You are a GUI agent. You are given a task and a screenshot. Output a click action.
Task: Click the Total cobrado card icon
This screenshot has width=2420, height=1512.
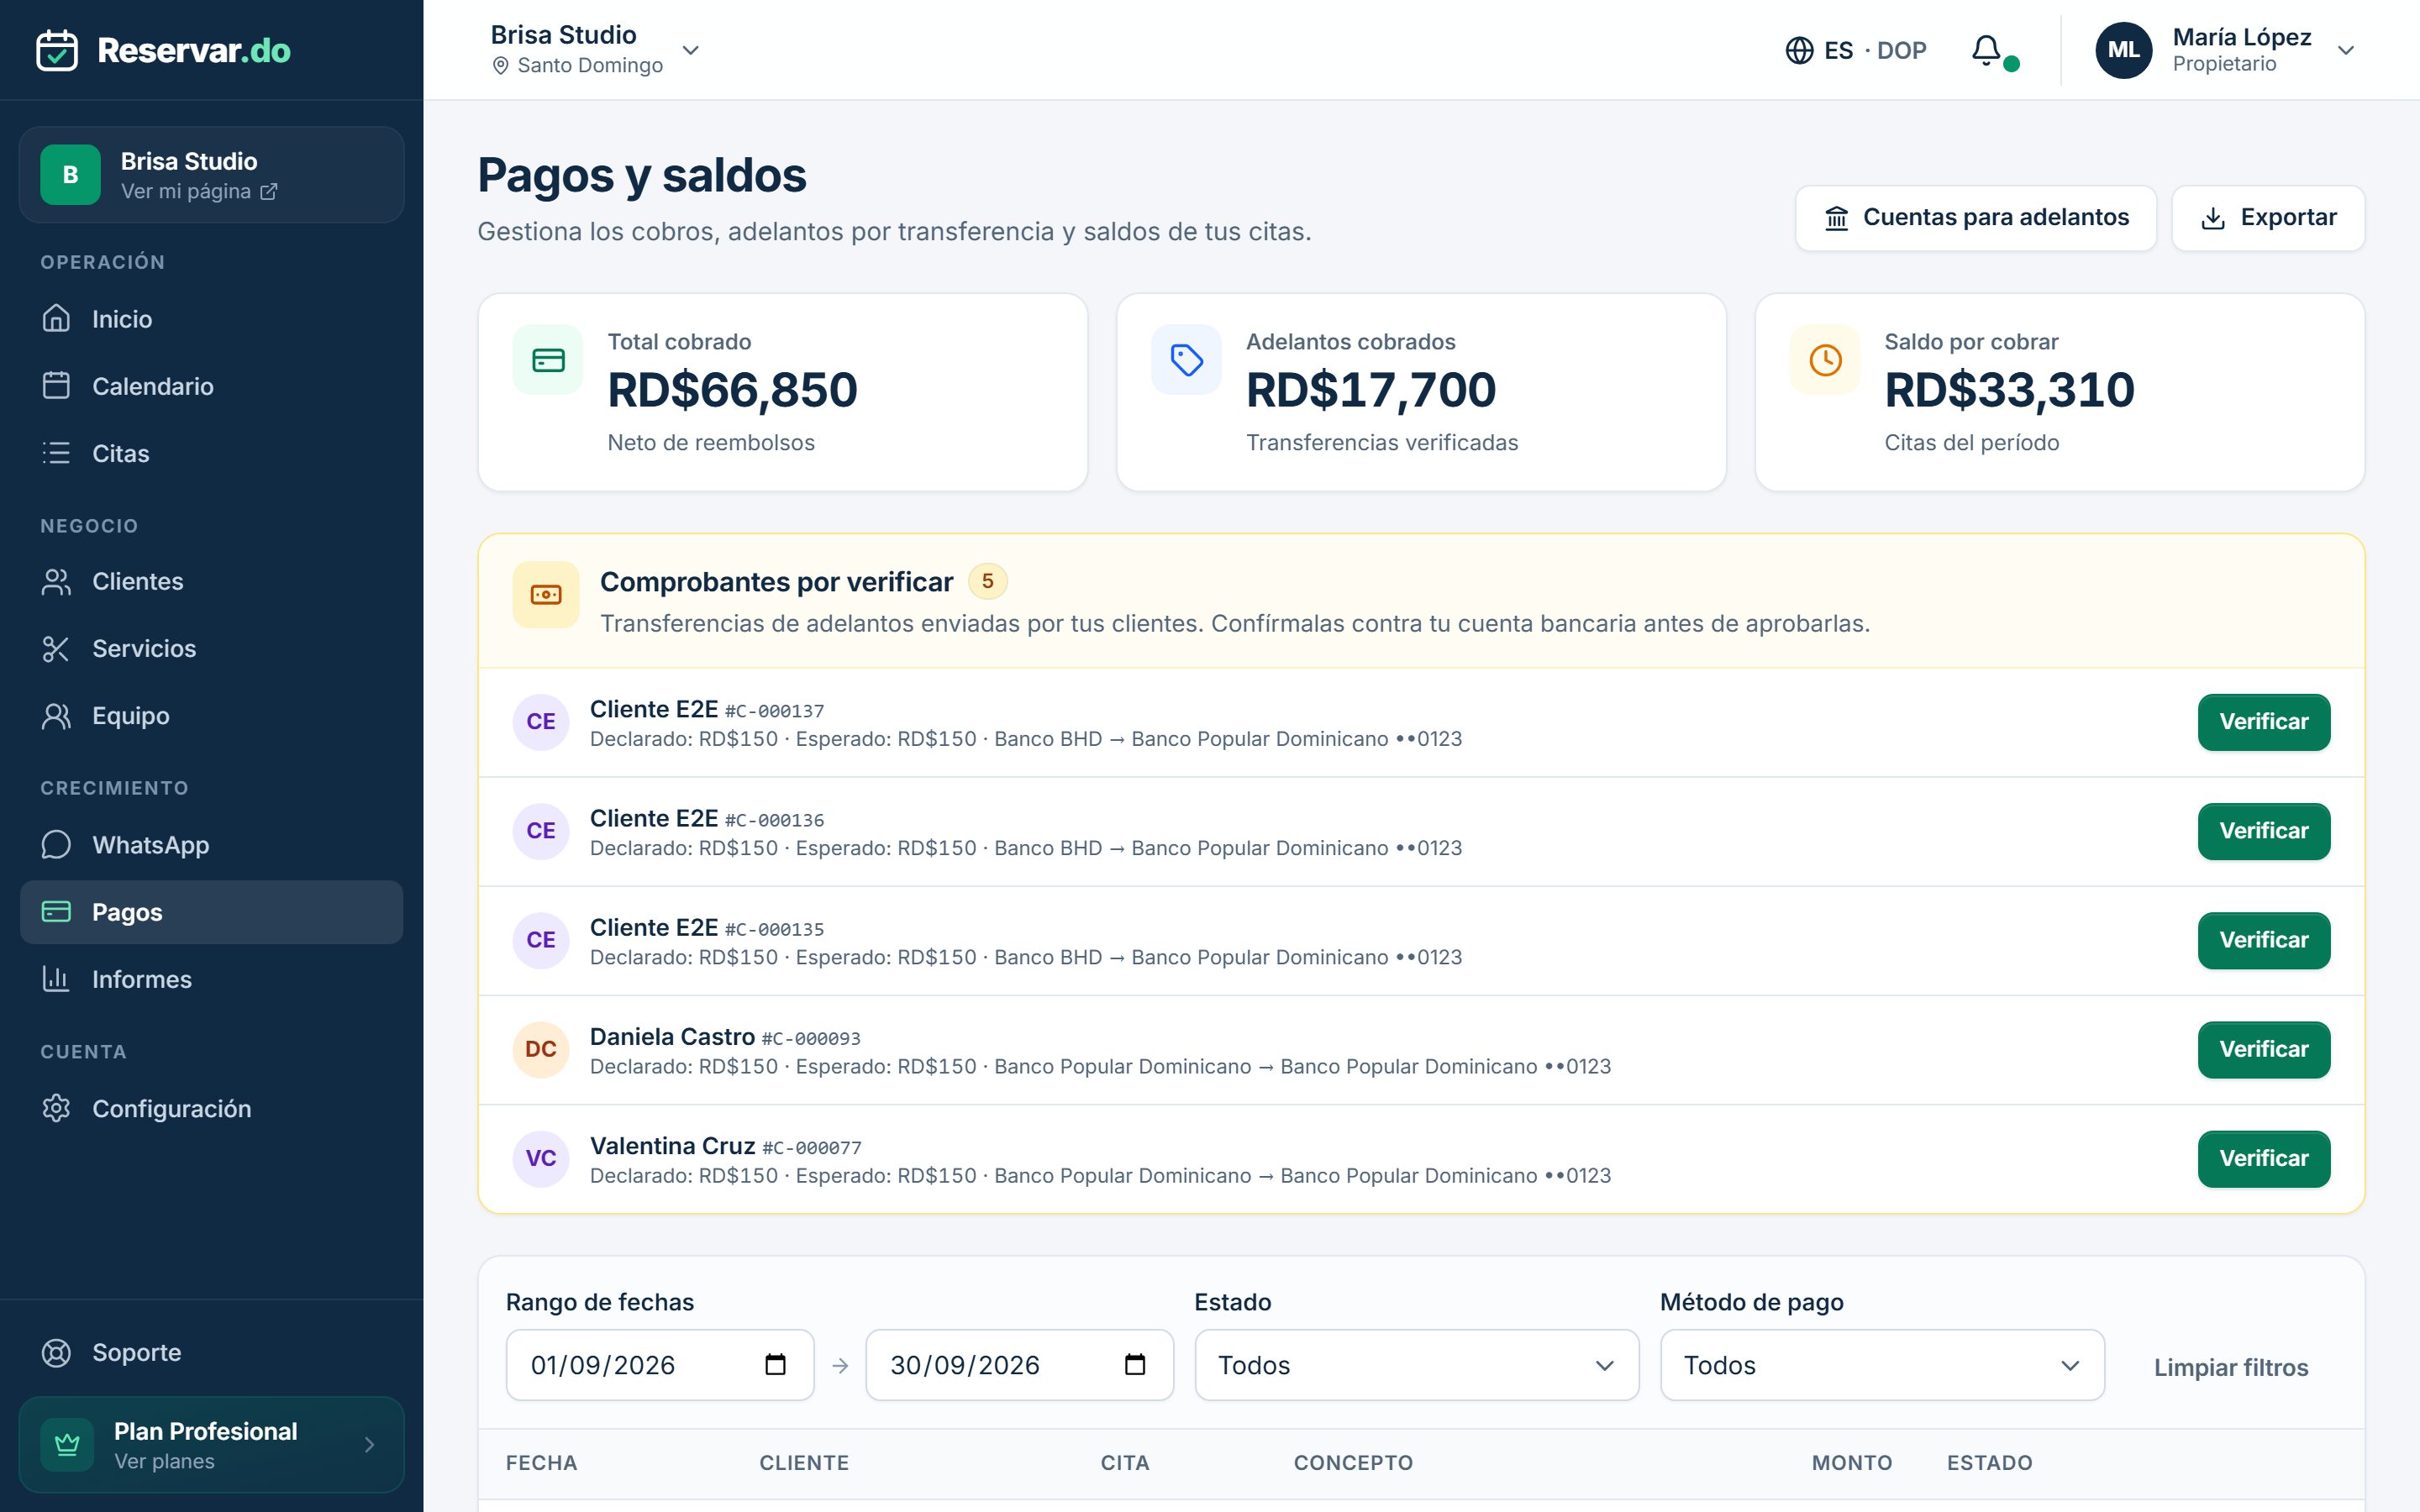[548, 360]
